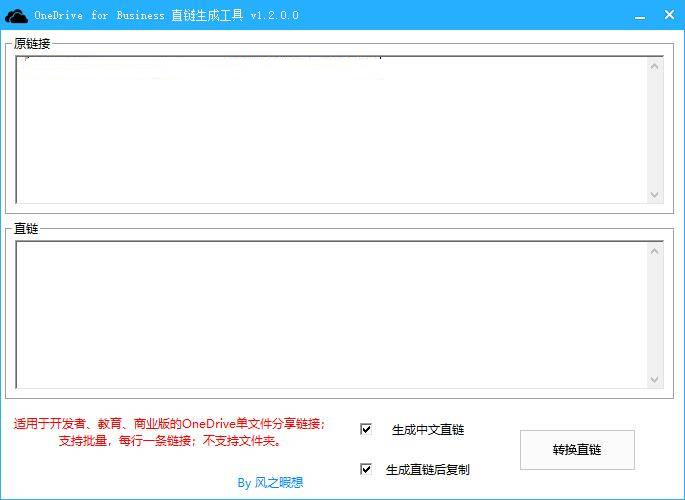Click inside the 直链 output text area

click(331, 314)
